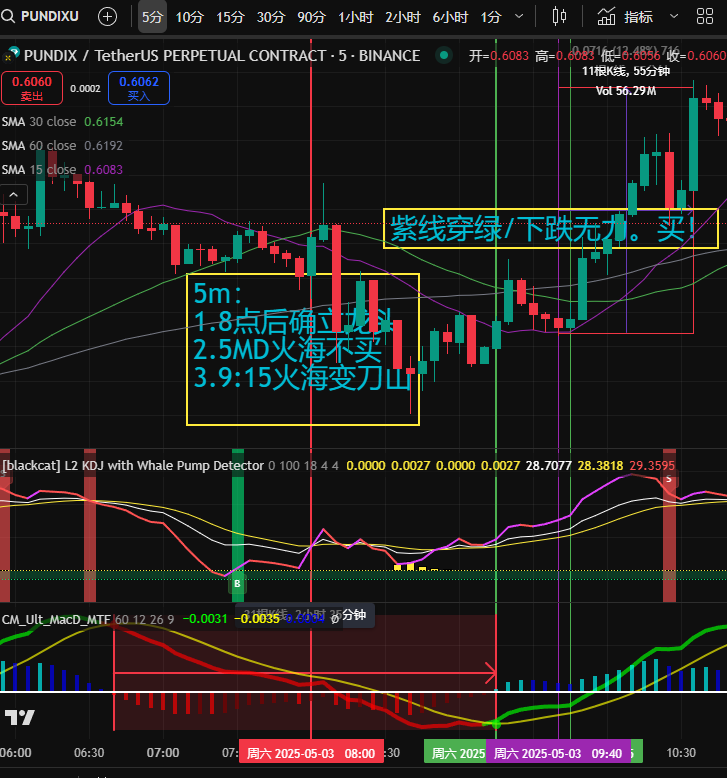Select the blackcat L2 KDJ indicator title
The height and width of the screenshot is (778, 727).
[x=133, y=465]
